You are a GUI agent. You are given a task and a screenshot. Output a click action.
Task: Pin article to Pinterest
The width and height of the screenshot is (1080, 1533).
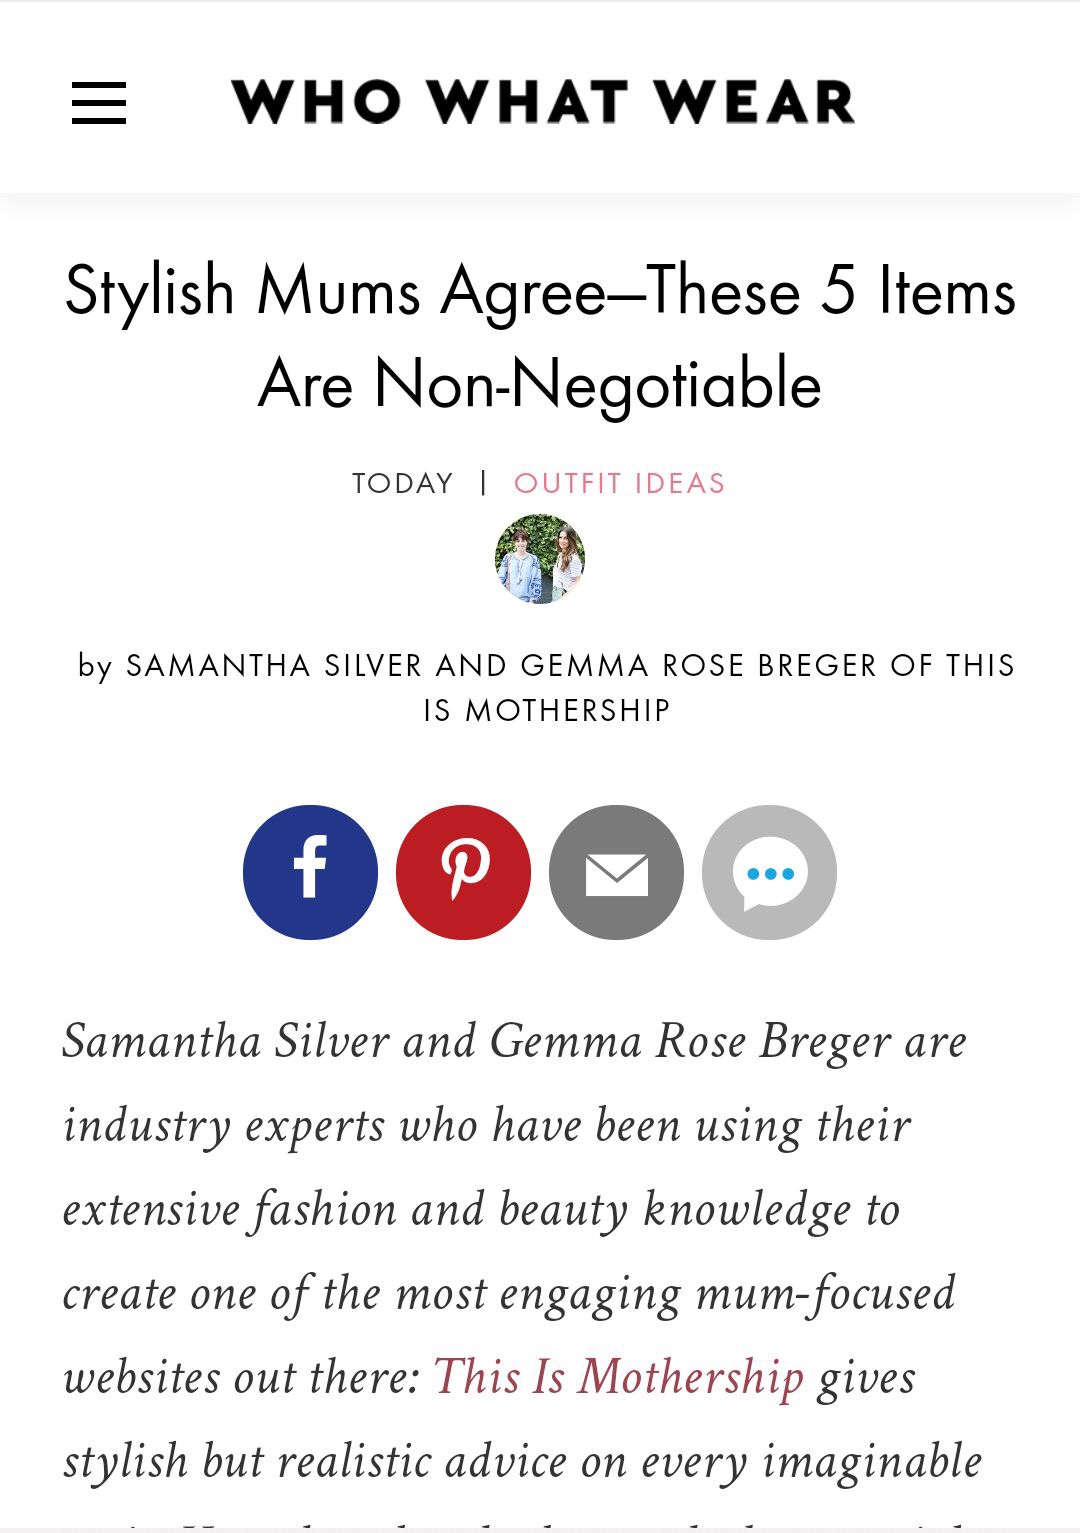pos(463,872)
